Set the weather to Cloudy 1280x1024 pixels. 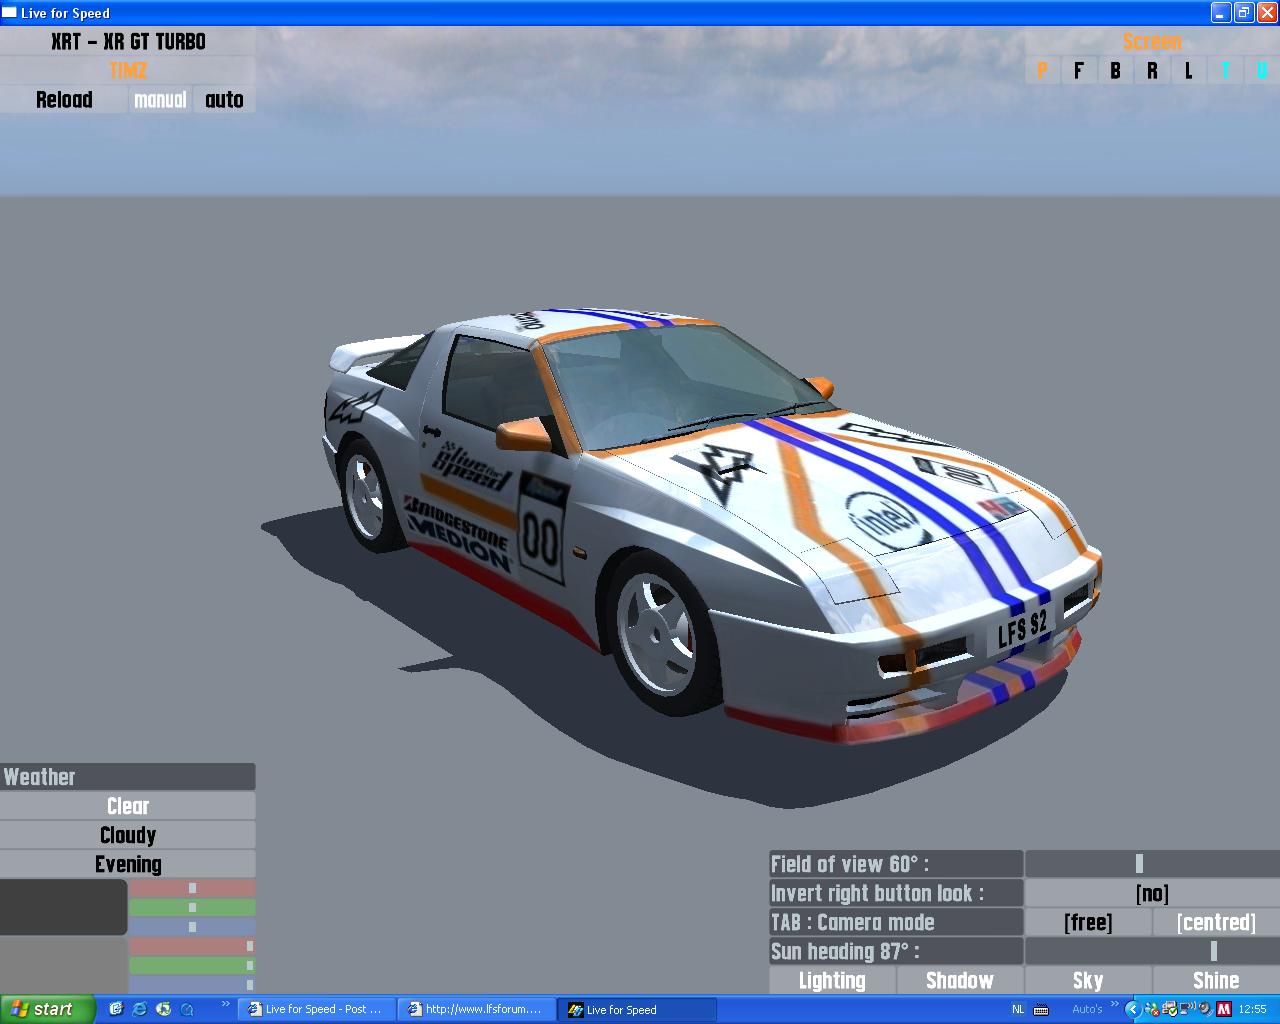(x=128, y=835)
